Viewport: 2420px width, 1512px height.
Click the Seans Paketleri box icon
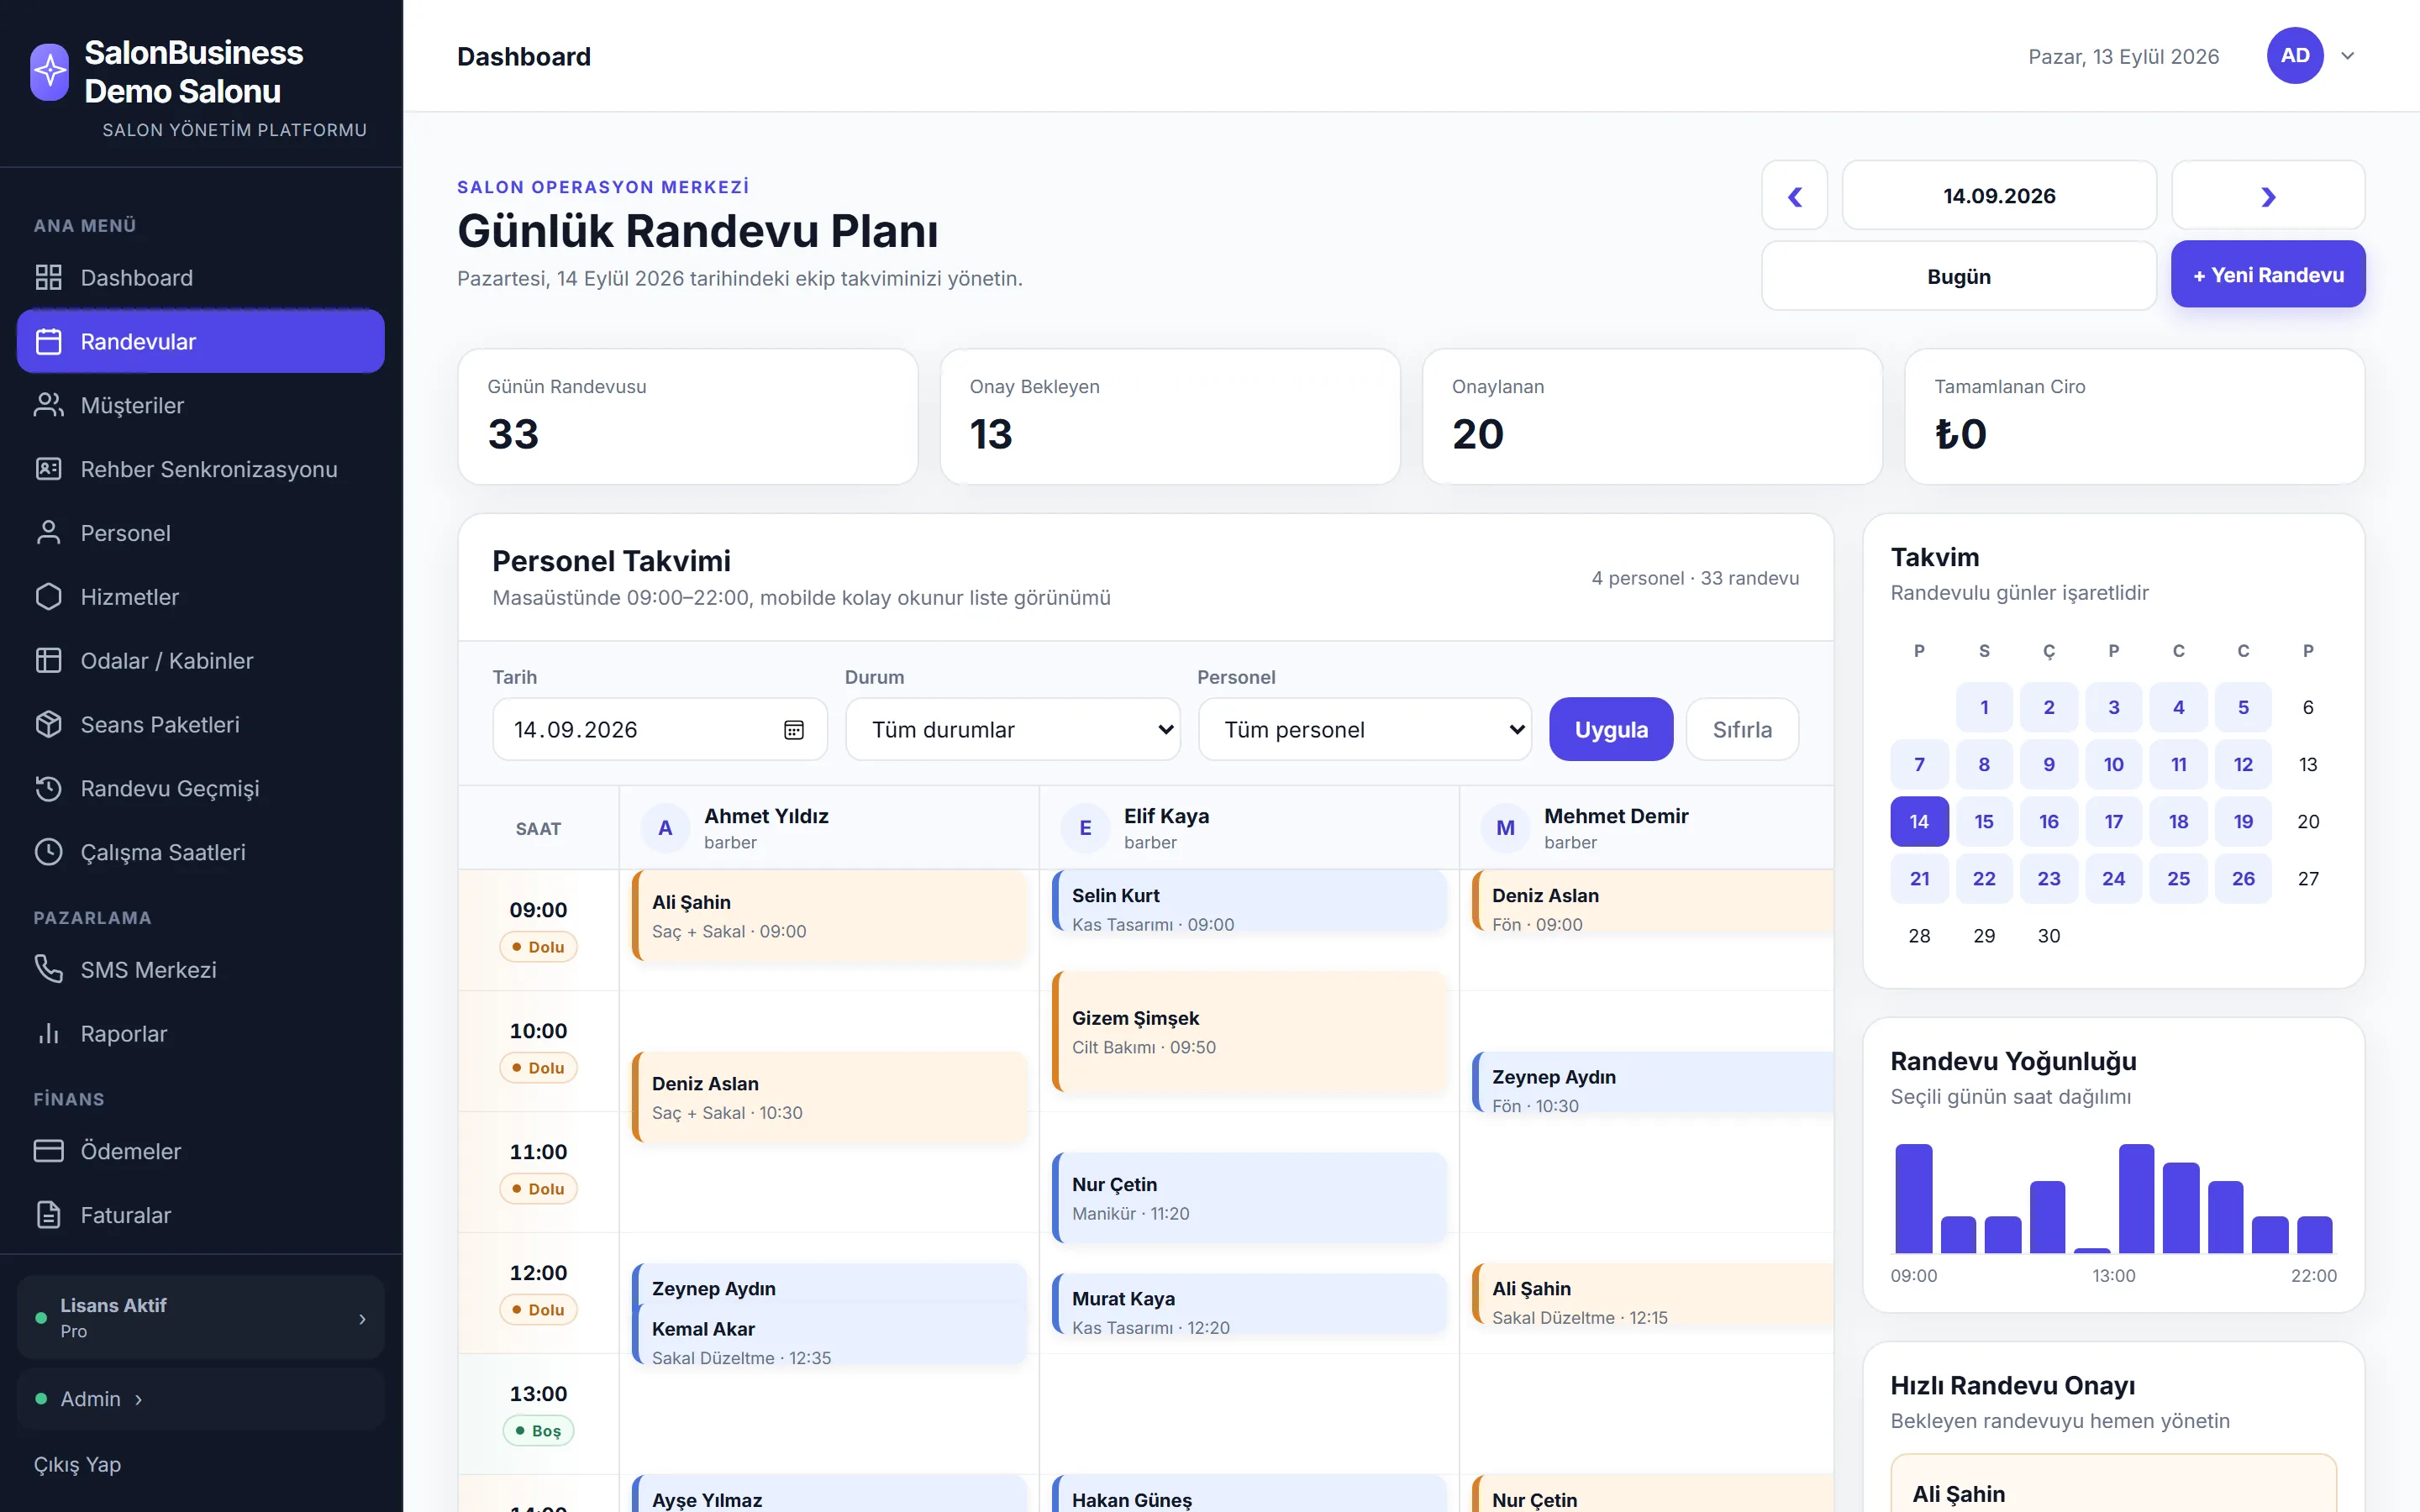point(48,724)
